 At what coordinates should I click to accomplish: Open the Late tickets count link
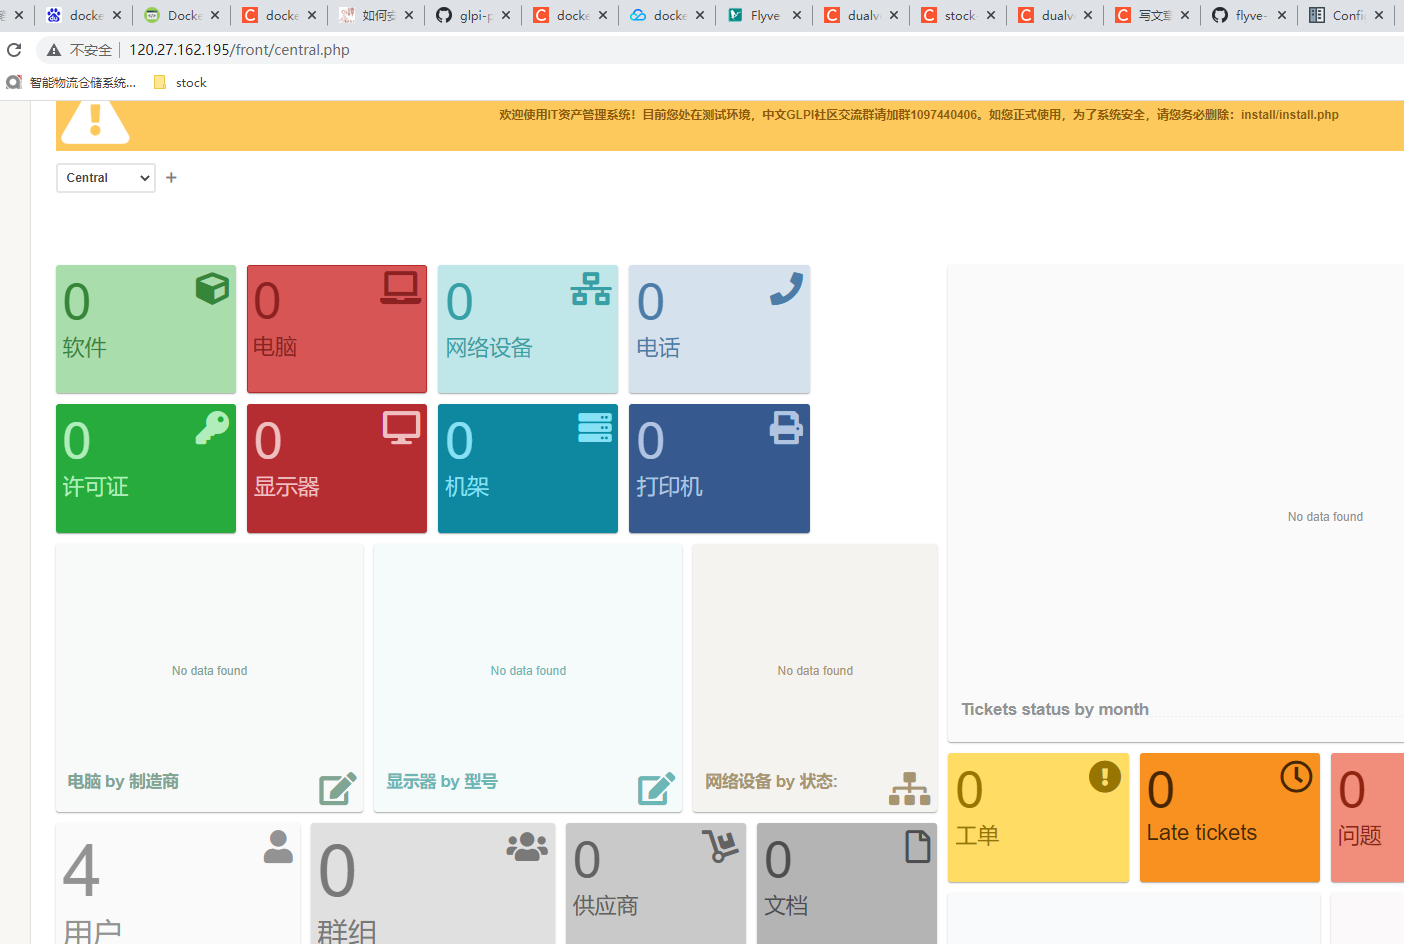(1161, 789)
